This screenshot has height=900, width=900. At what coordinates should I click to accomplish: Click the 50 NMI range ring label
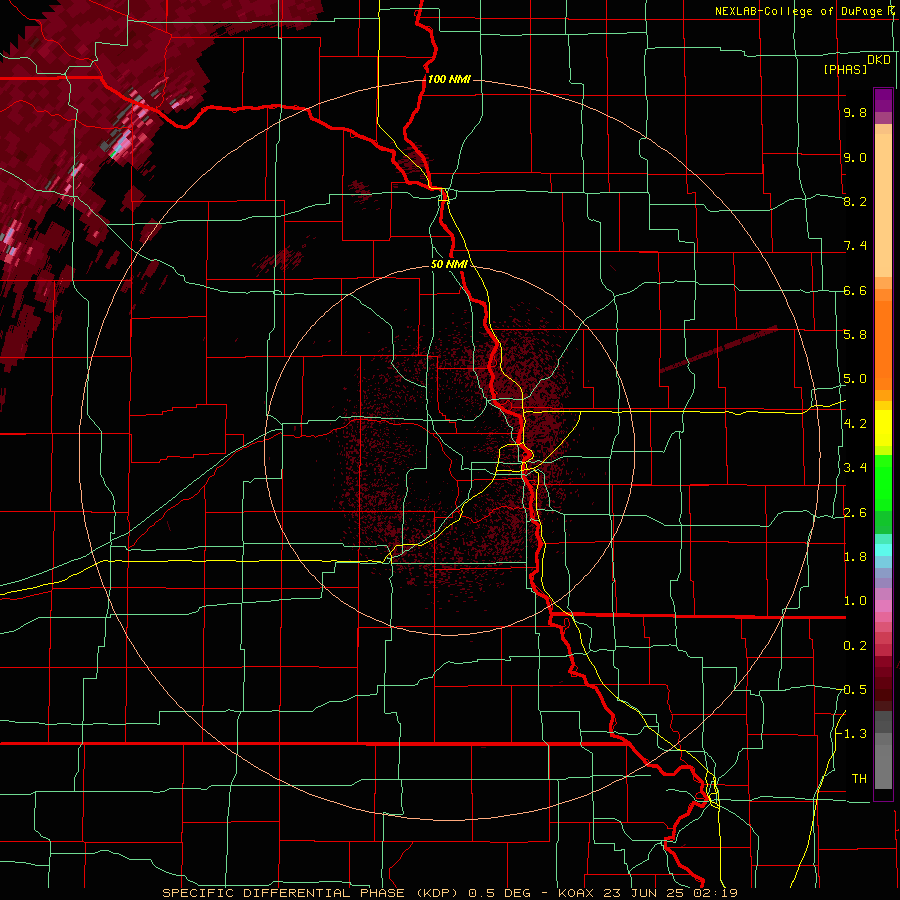coord(449,265)
